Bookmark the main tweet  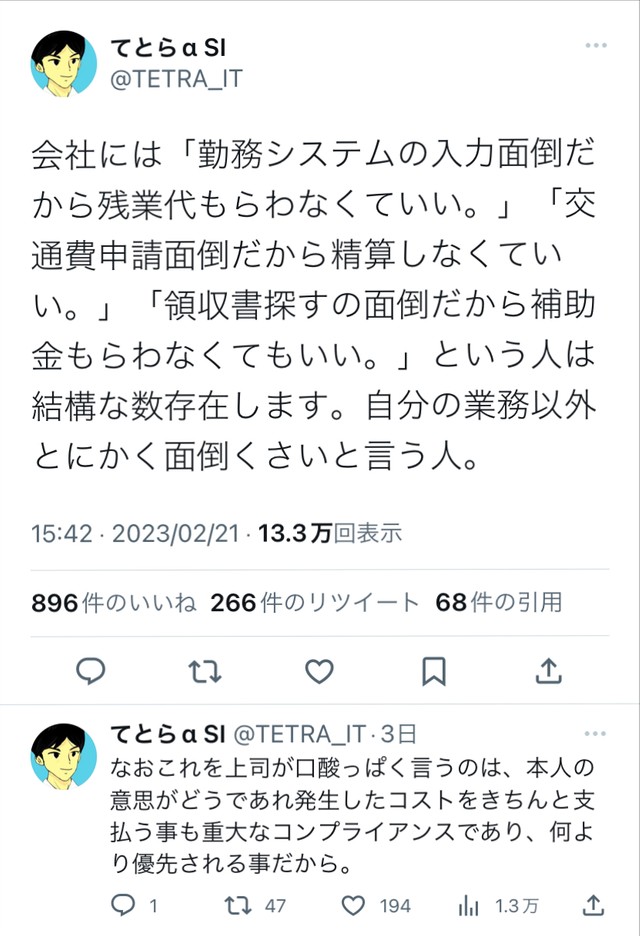433,672
